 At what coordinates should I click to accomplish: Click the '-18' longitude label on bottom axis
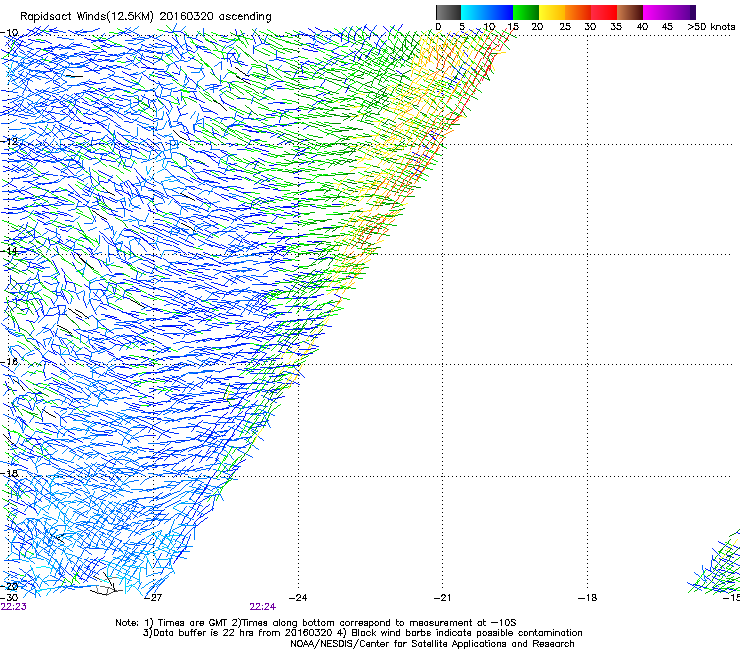tap(588, 598)
